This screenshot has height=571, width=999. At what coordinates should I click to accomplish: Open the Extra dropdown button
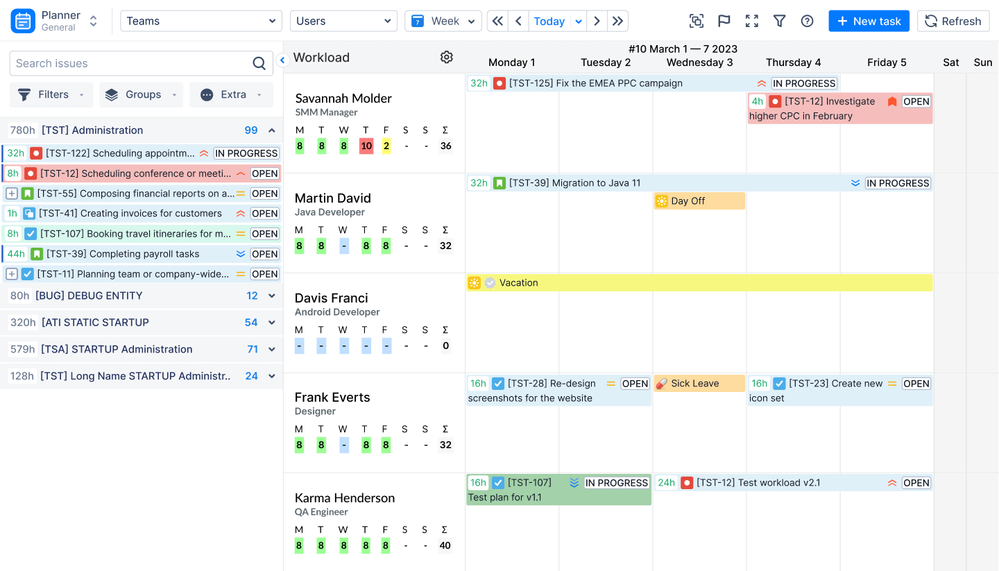pyautogui.click(x=231, y=94)
